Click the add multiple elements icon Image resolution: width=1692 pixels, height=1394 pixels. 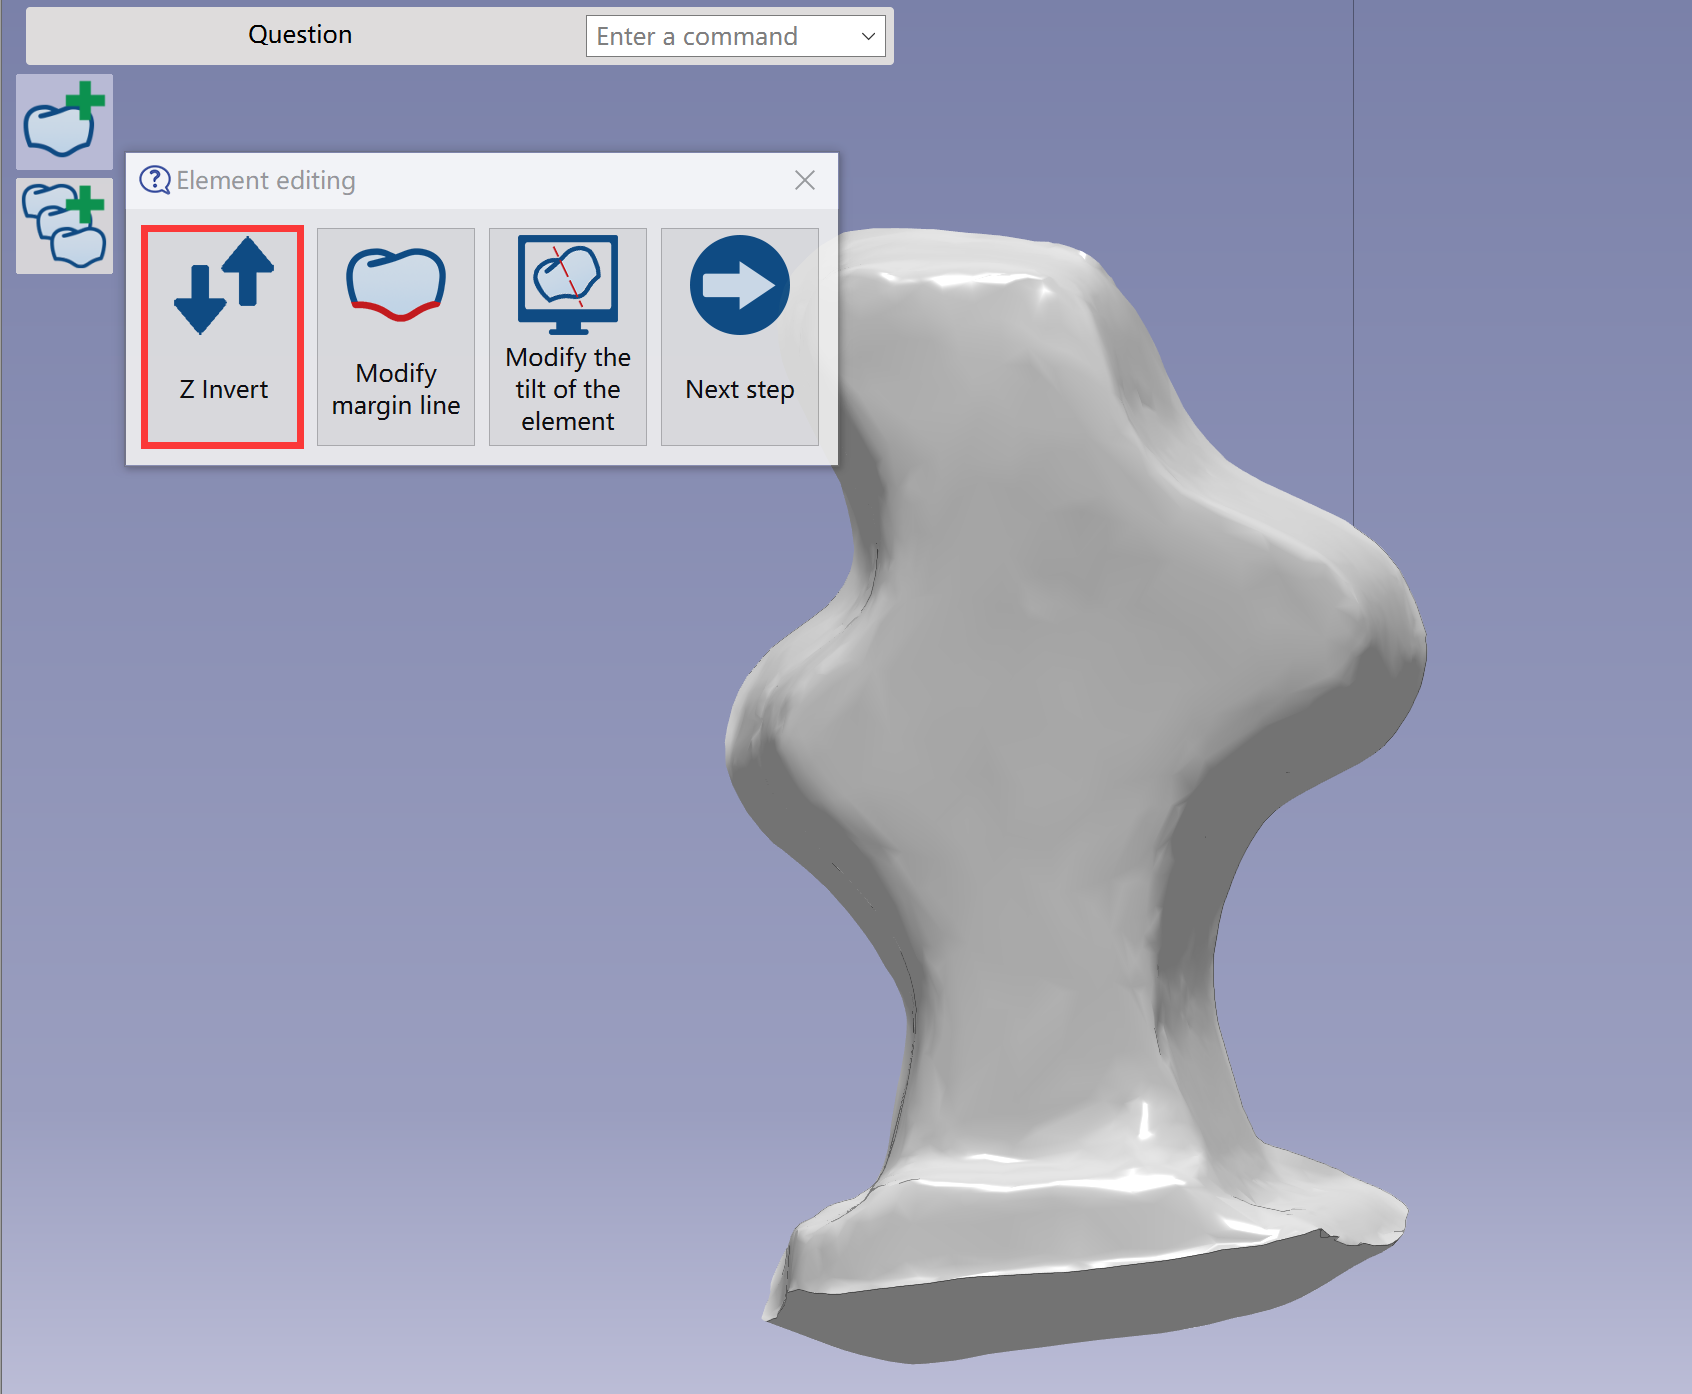point(65,226)
